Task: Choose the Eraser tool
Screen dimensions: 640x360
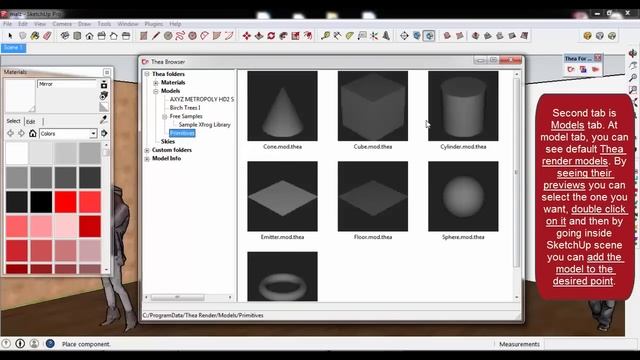Action: click(47, 36)
